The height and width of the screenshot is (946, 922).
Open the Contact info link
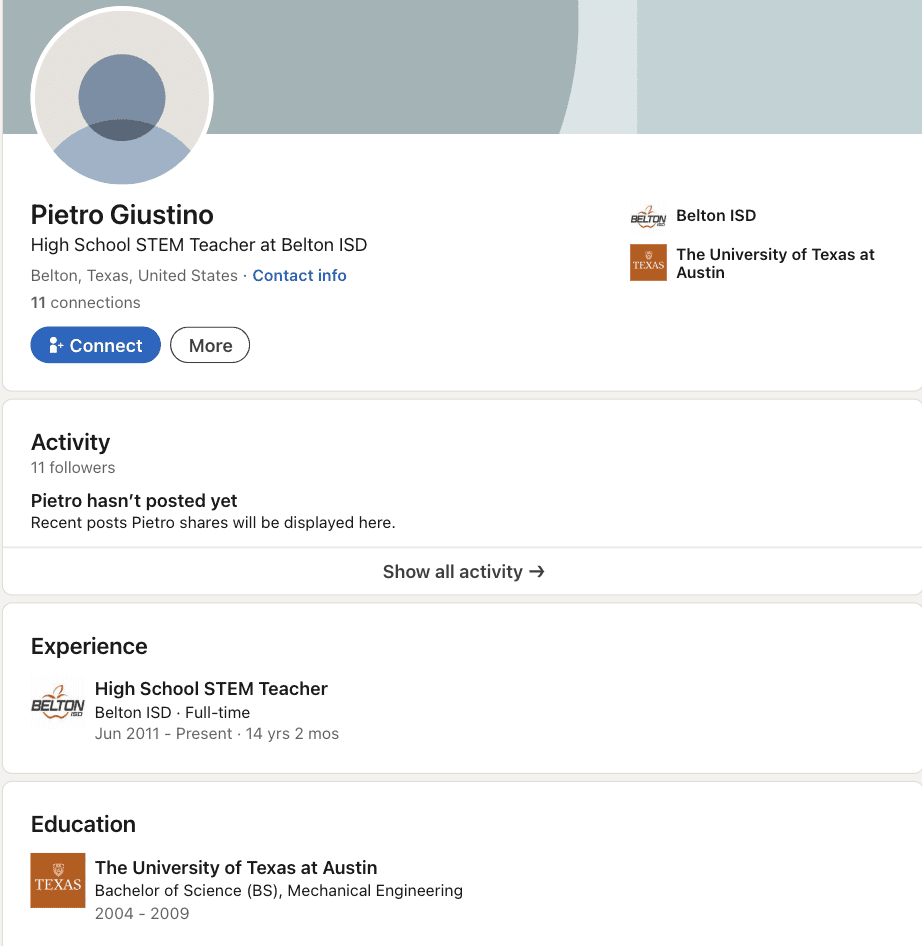coord(299,276)
